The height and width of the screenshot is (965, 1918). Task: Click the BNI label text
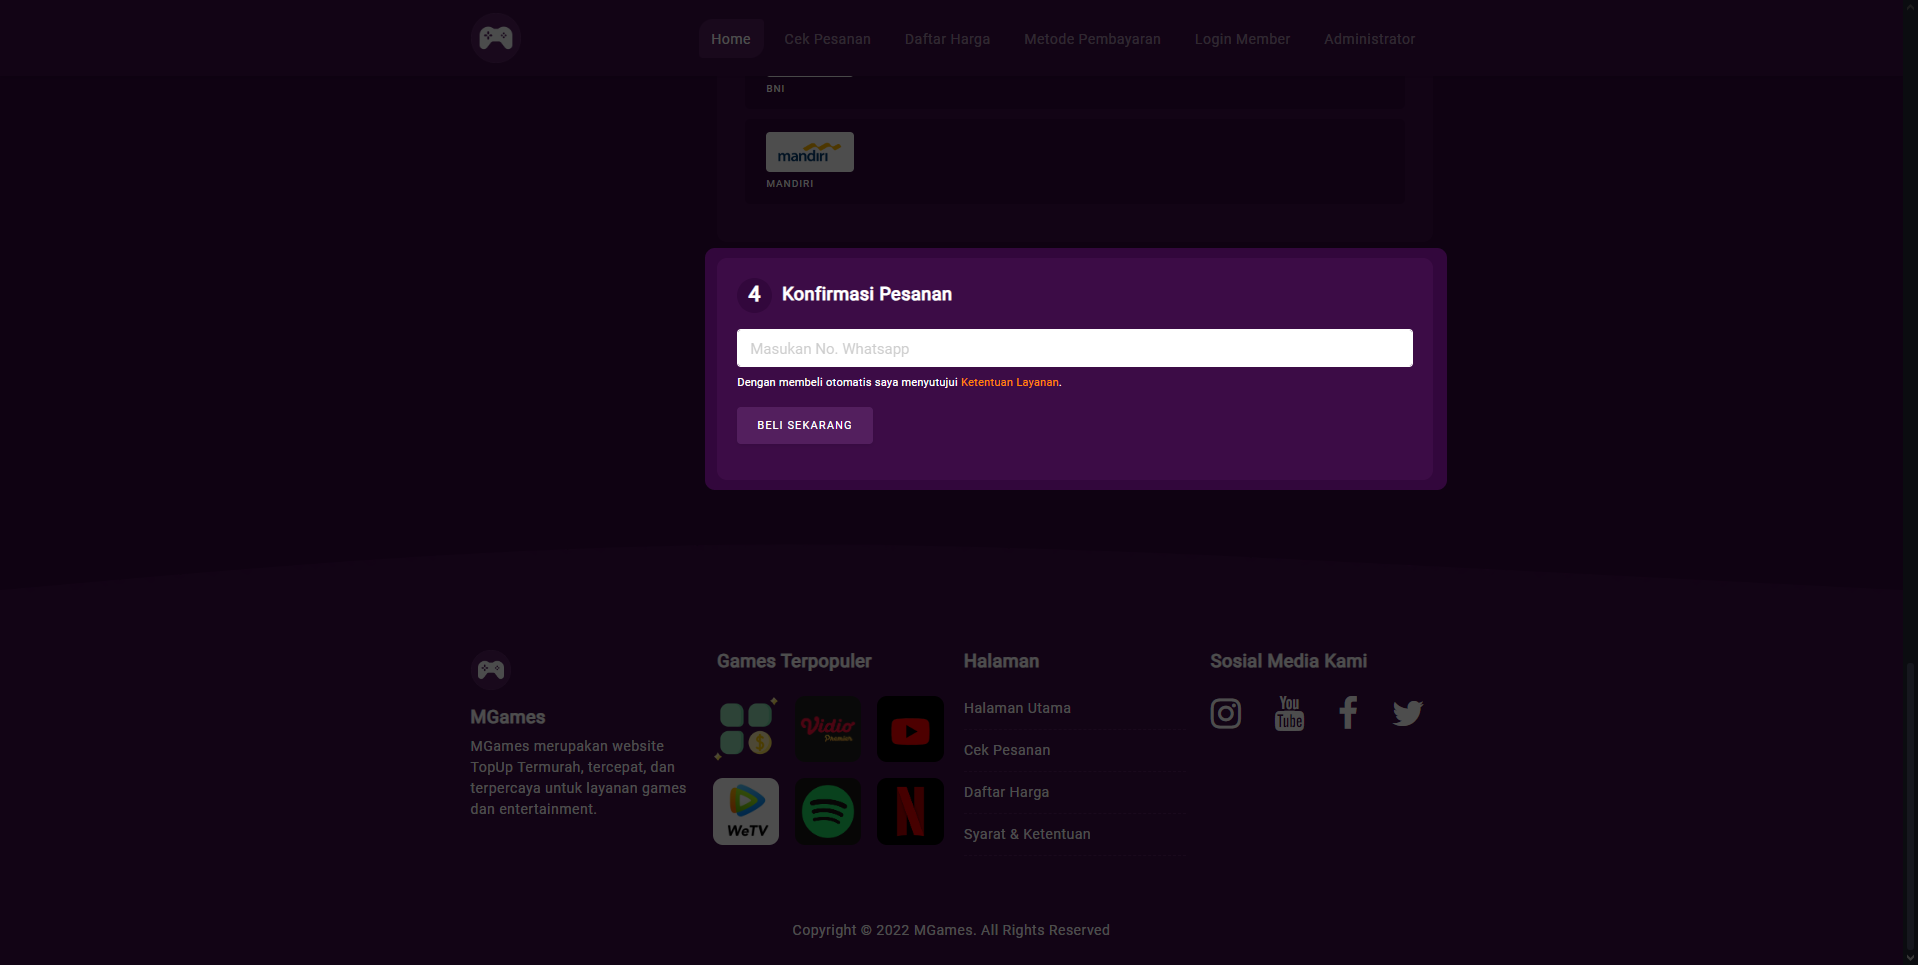pyautogui.click(x=775, y=89)
